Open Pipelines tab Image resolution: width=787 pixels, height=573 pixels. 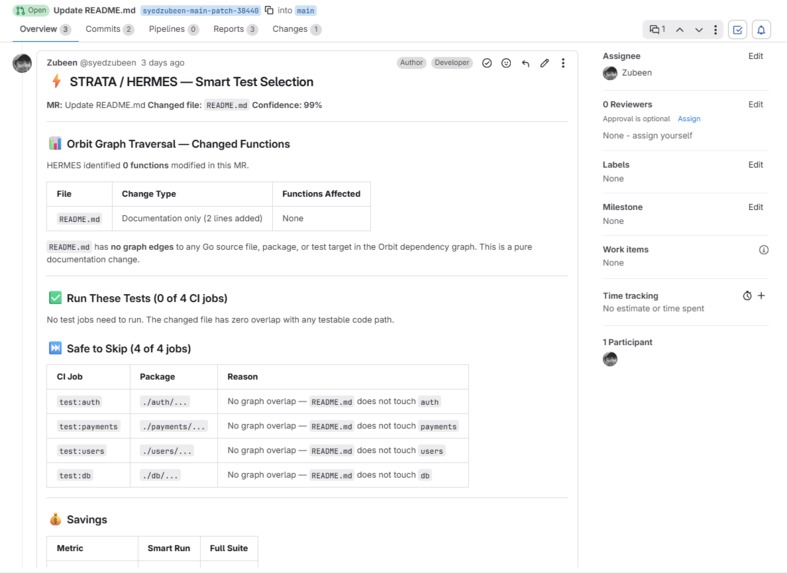(173, 29)
